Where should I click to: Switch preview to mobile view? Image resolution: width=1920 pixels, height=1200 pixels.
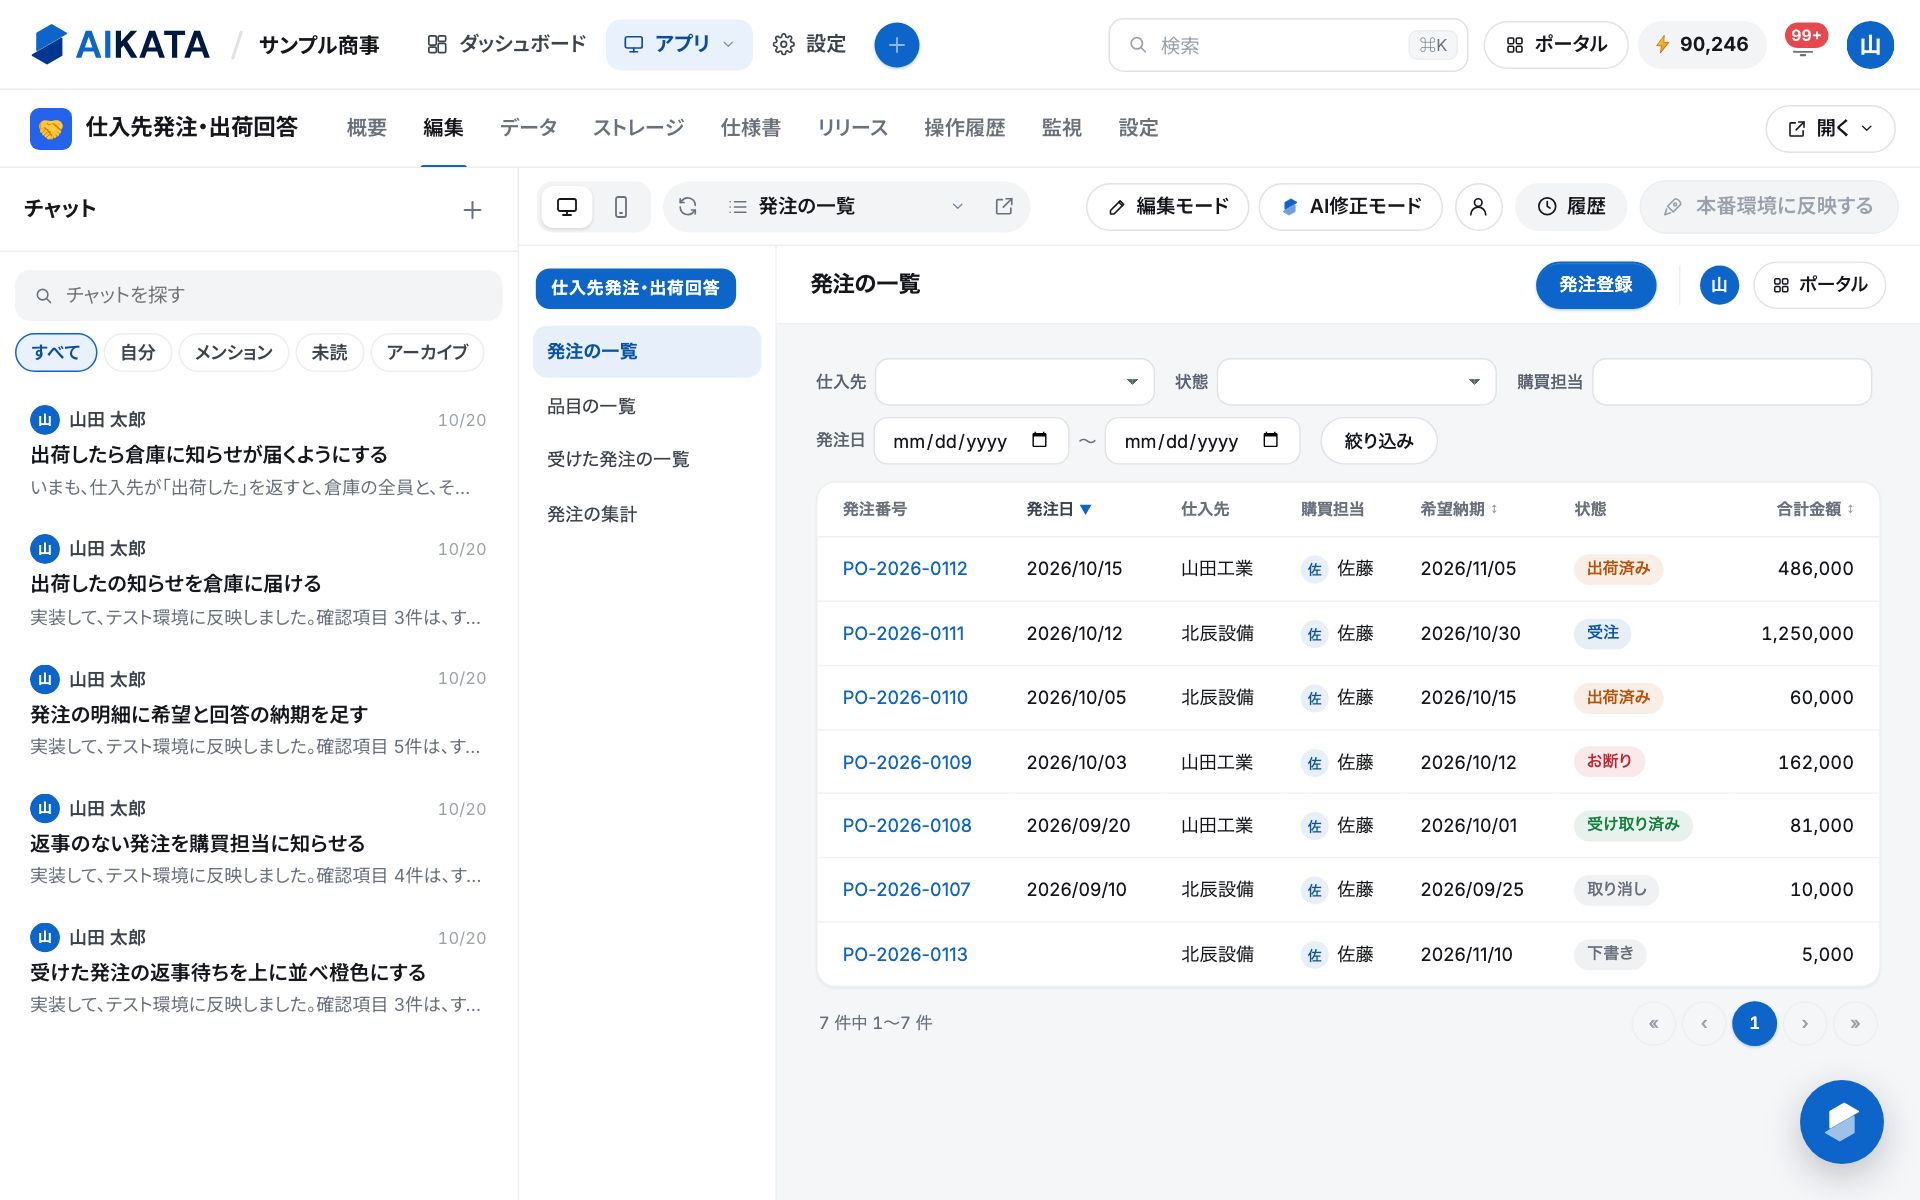(621, 207)
